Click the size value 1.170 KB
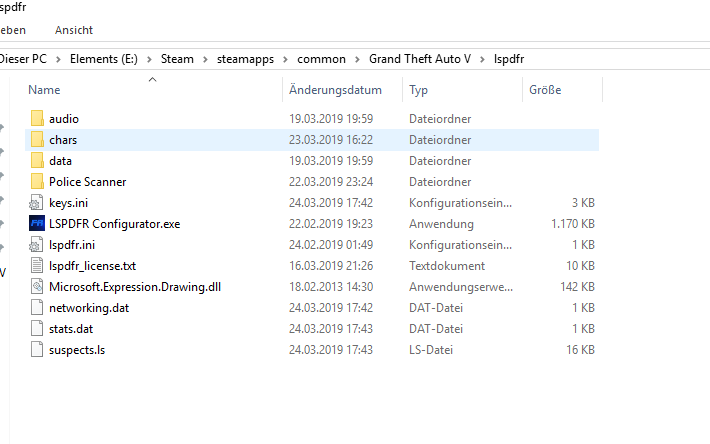Viewport: 710px width, 444px height. 573,224
